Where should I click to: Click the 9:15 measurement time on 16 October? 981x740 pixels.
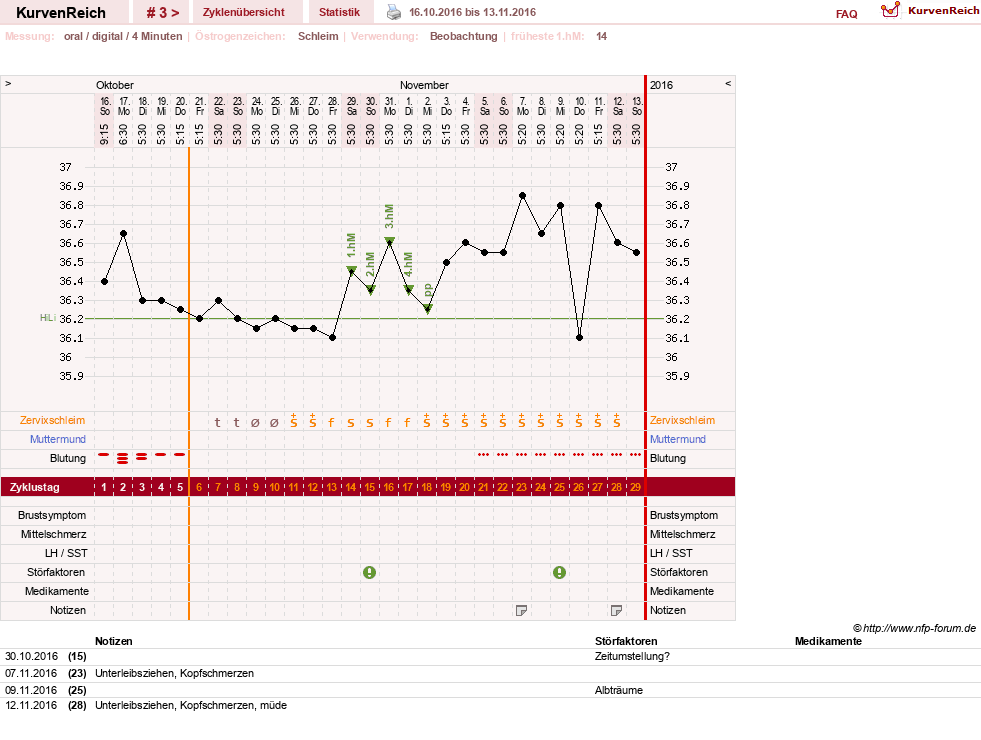(x=104, y=134)
